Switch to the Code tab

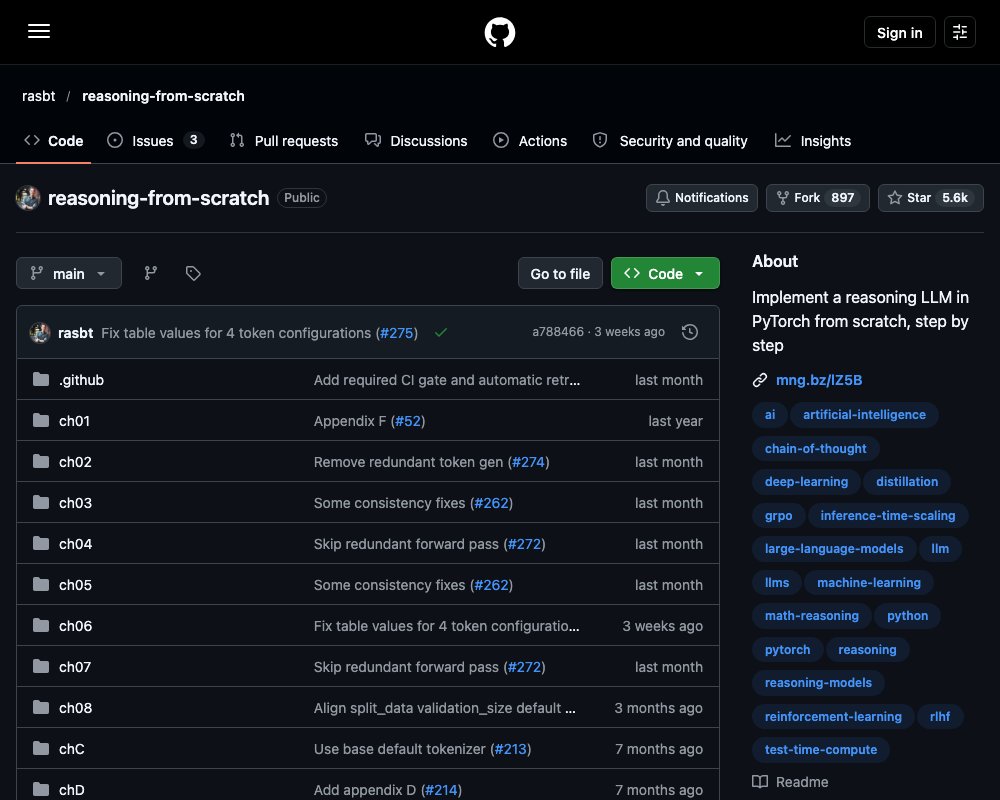[x=54, y=141]
